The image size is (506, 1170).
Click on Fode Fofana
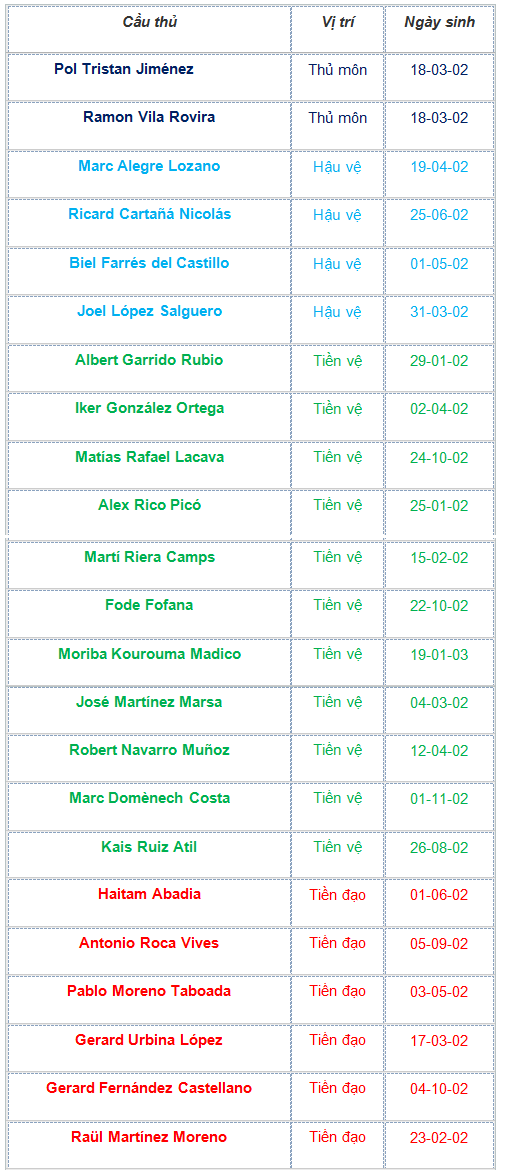pos(149,605)
